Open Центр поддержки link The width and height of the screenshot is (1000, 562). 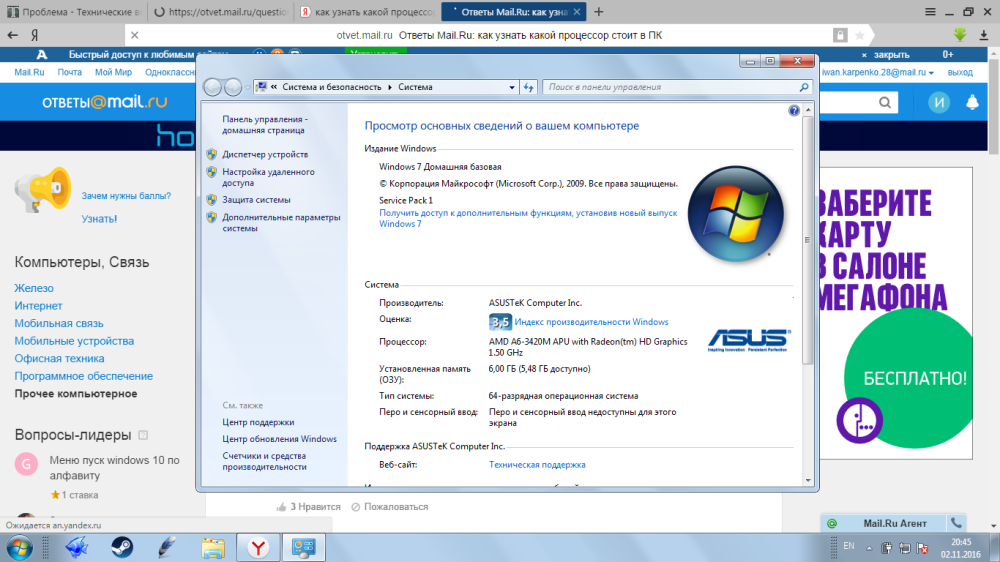(x=258, y=422)
